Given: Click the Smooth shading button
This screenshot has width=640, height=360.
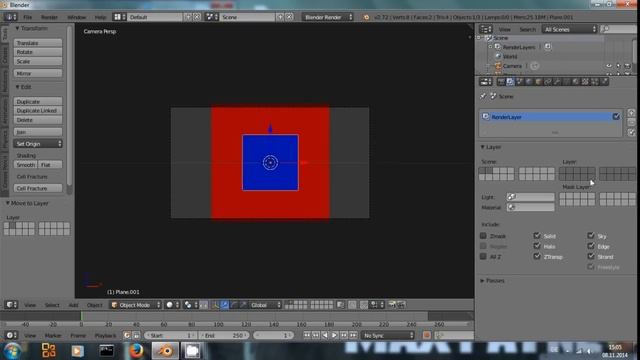Looking at the screenshot, I should (25, 164).
